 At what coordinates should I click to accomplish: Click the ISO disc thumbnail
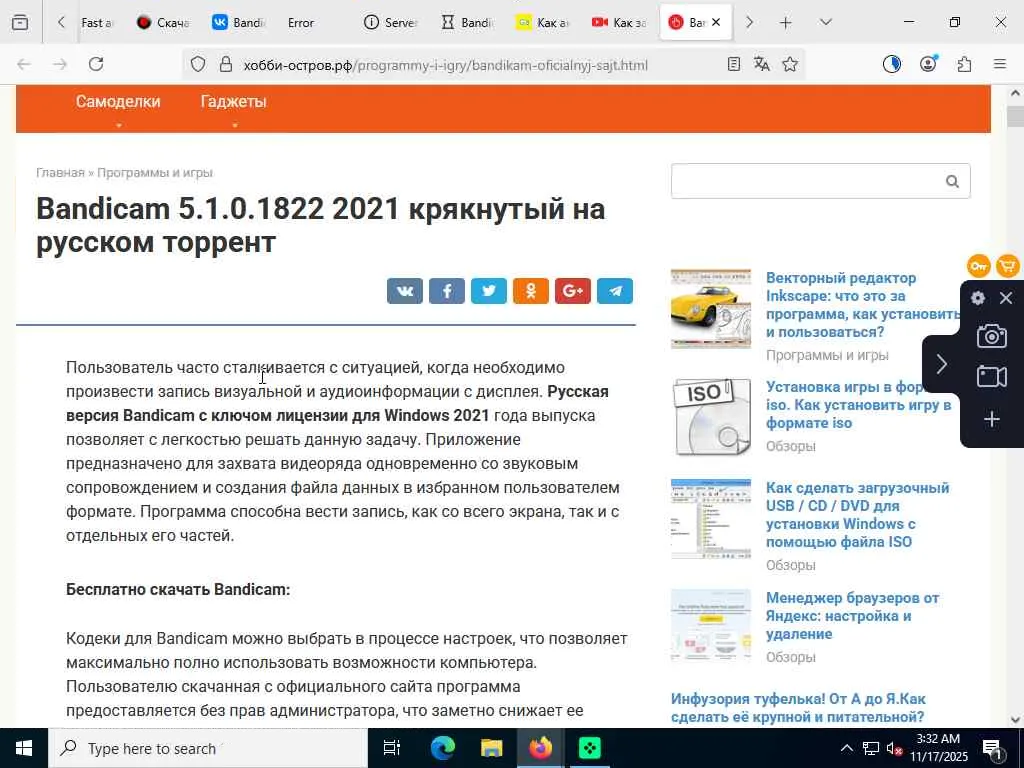click(x=711, y=417)
